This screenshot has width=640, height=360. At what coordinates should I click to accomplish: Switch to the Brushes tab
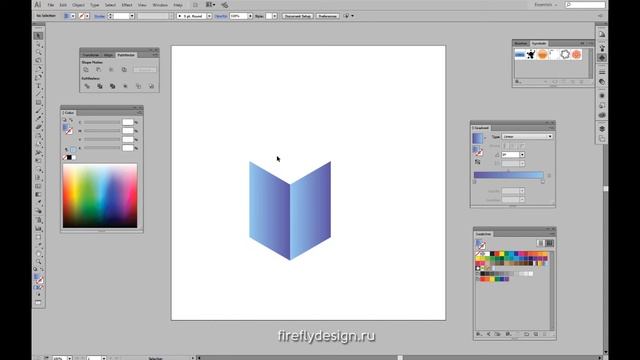(521, 43)
